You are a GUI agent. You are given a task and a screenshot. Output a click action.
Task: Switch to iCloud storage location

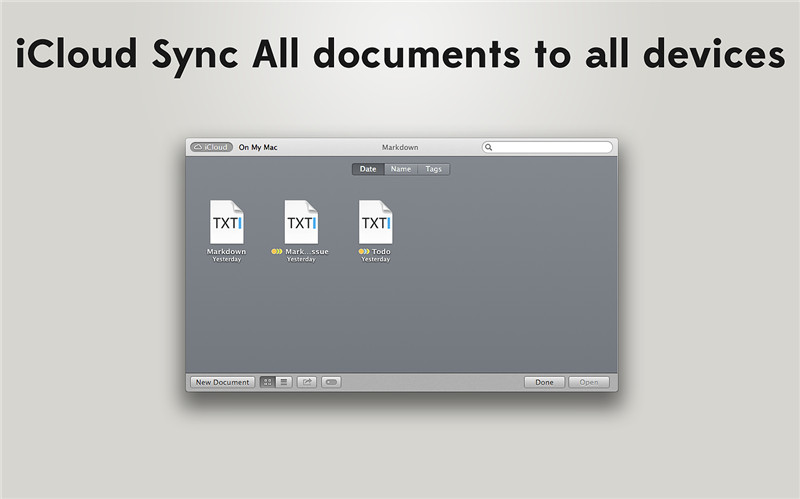(x=211, y=147)
